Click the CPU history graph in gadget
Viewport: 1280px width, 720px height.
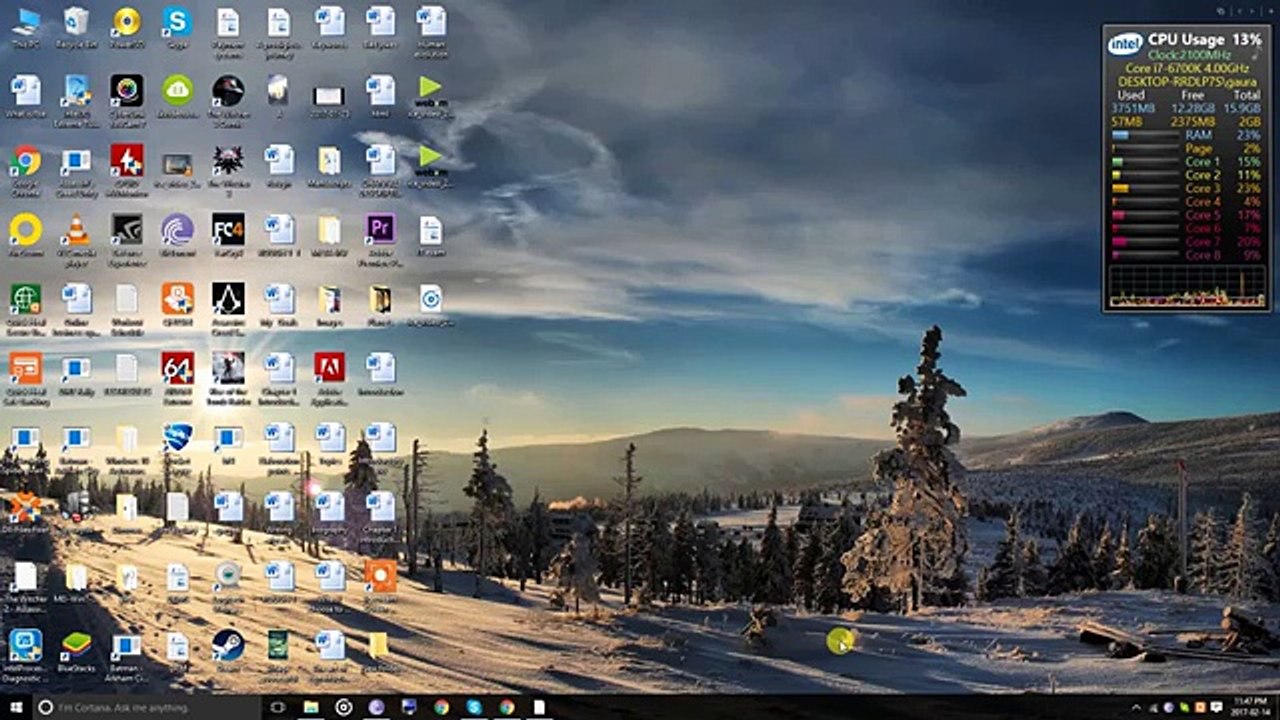click(1187, 286)
